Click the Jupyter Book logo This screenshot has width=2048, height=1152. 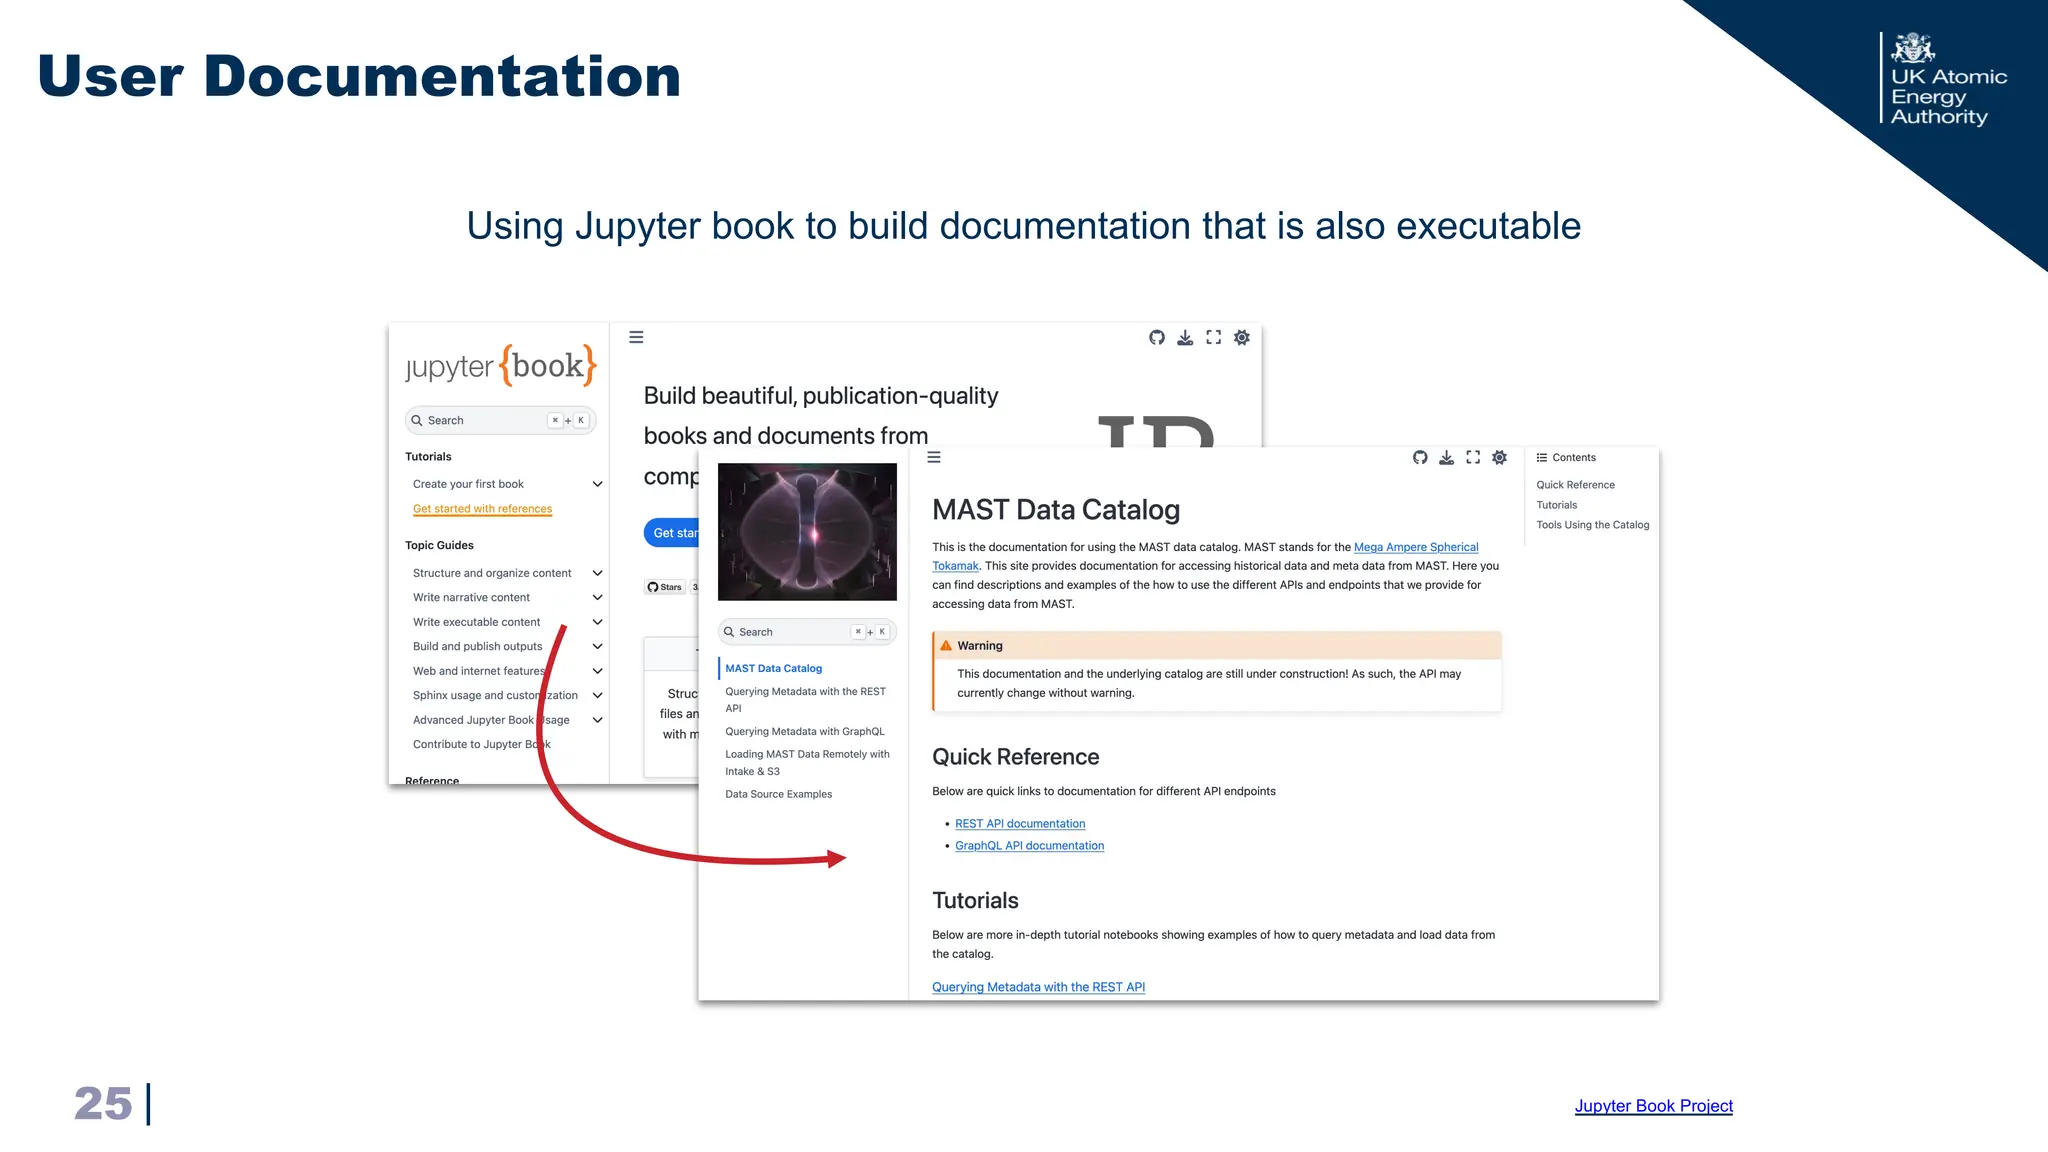501,365
